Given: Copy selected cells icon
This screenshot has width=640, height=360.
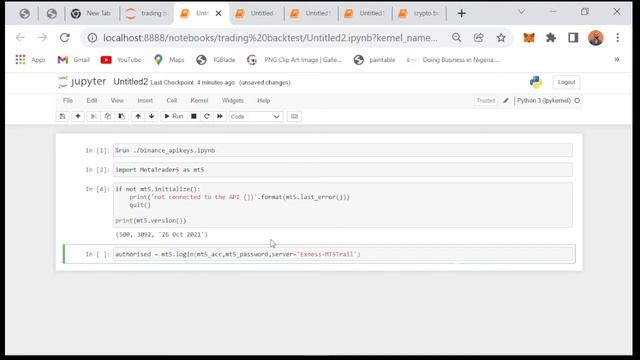Looking at the screenshot, I should [x=108, y=116].
